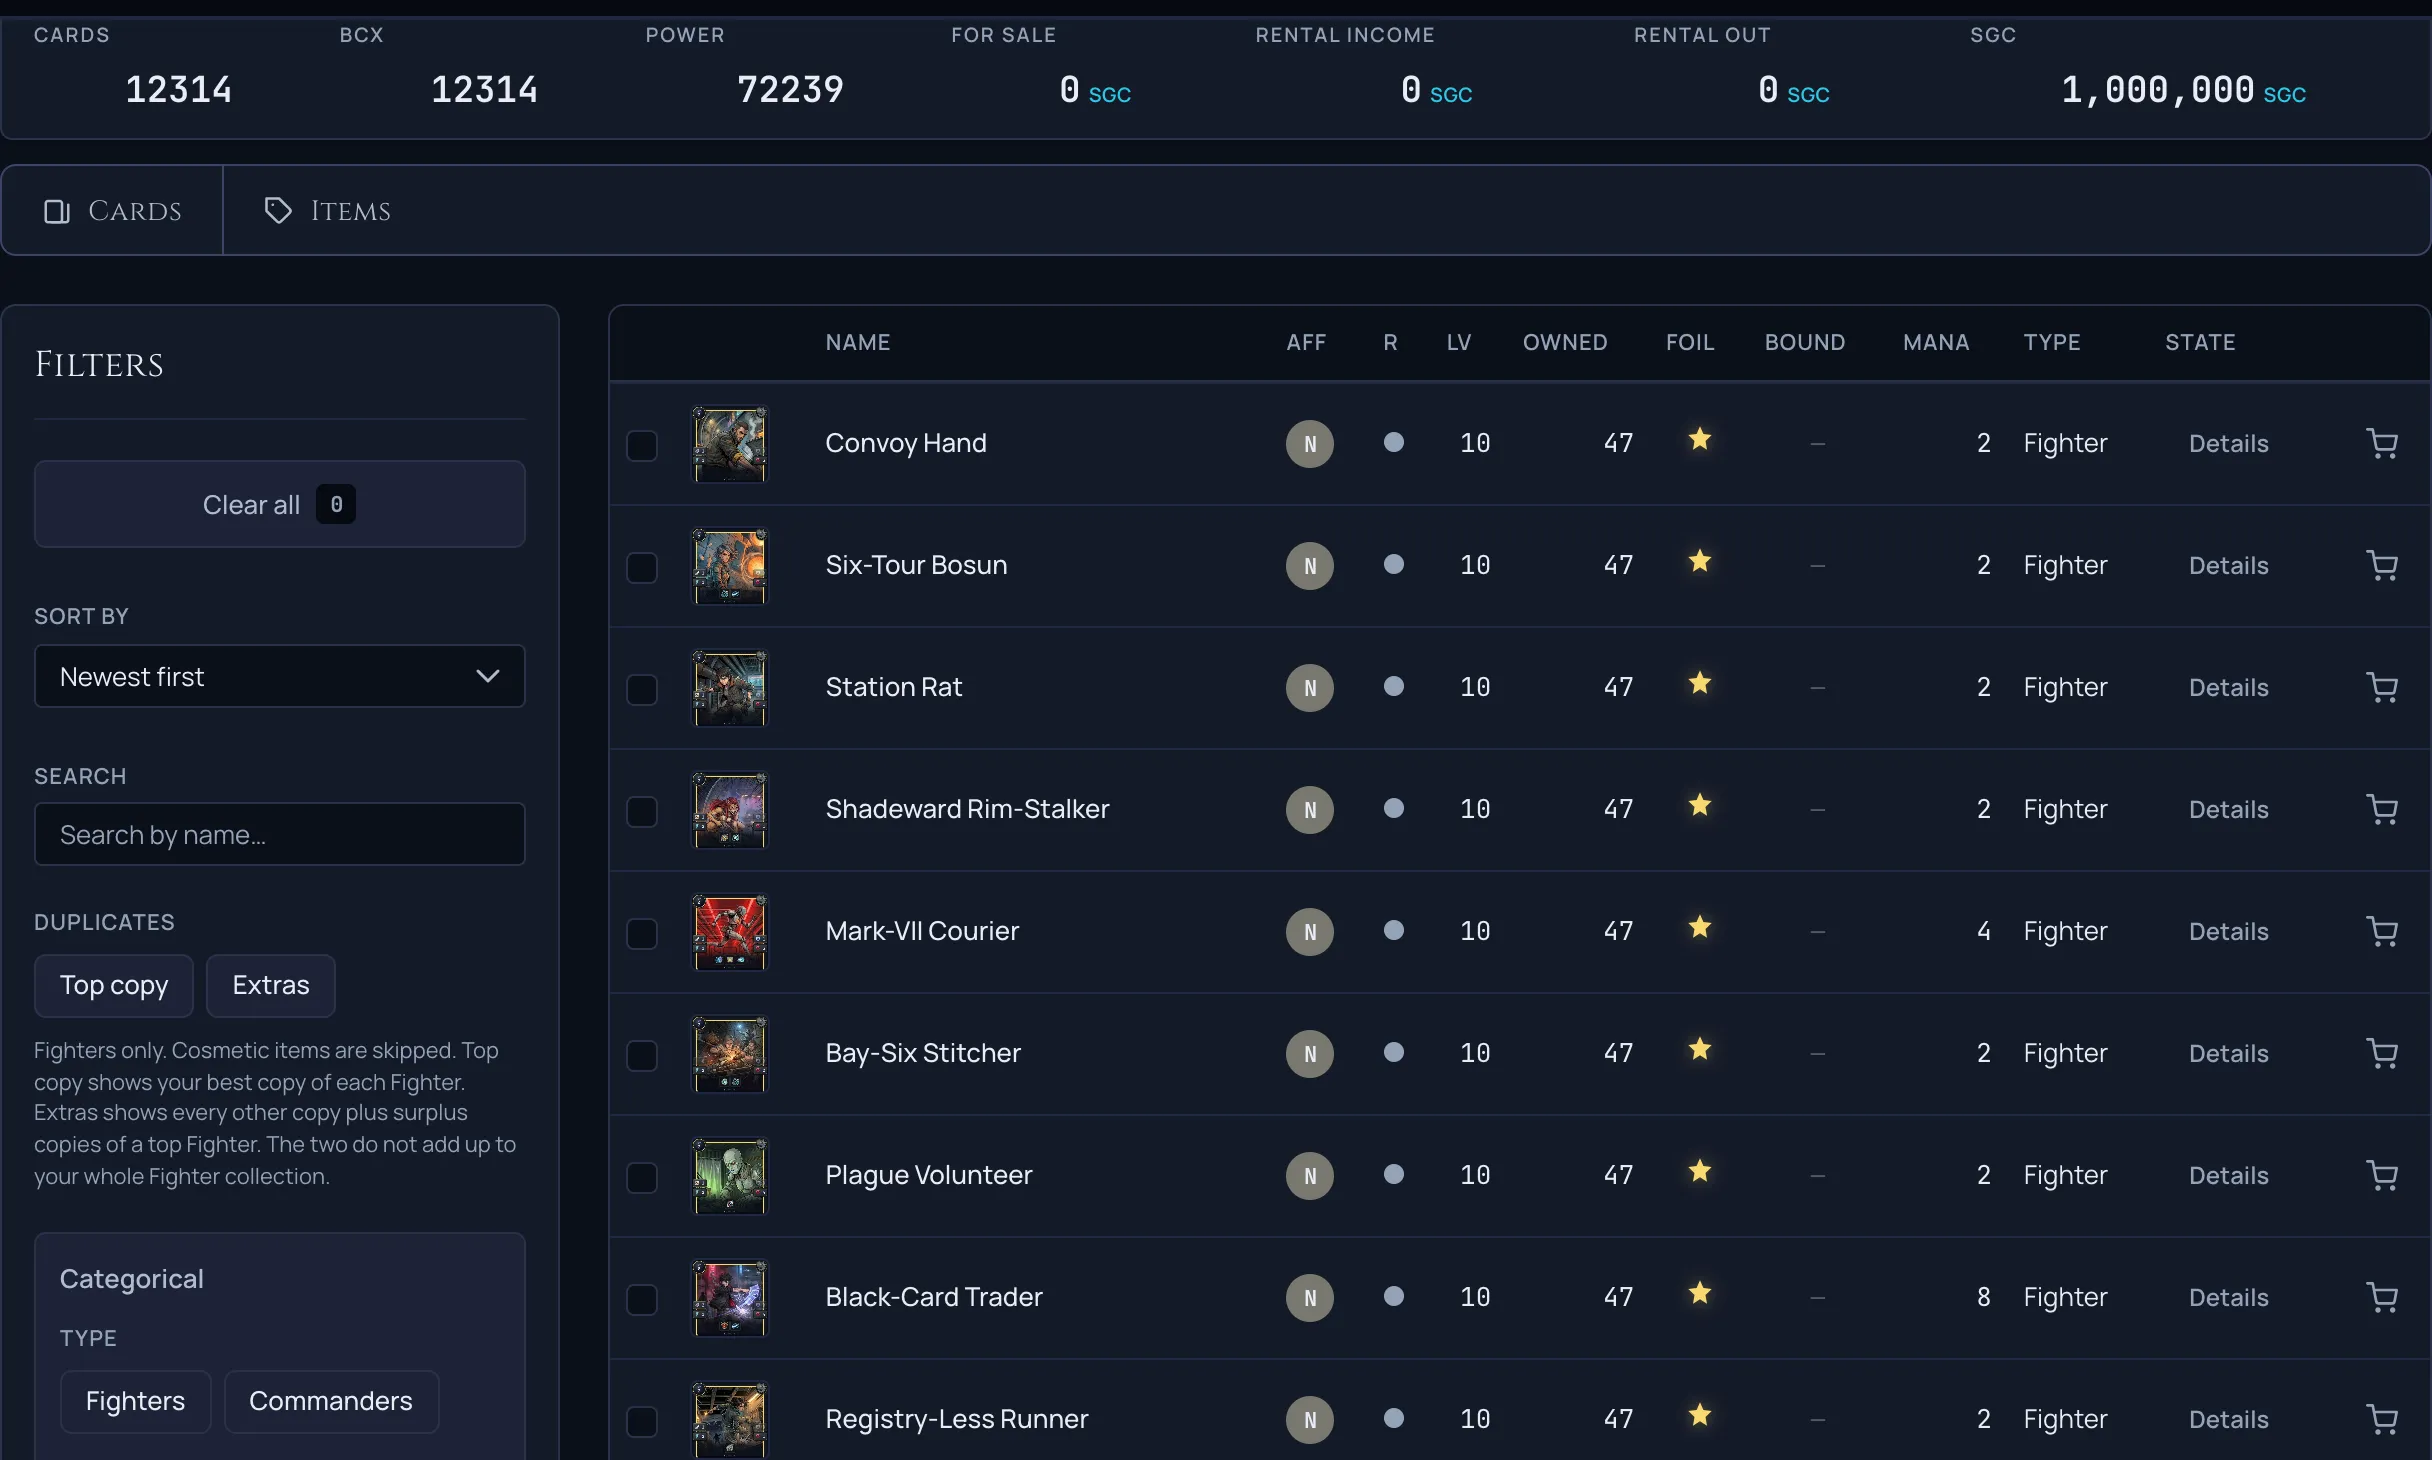Click the Station Rat card name
The image size is (2432, 1460).
(893, 687)
